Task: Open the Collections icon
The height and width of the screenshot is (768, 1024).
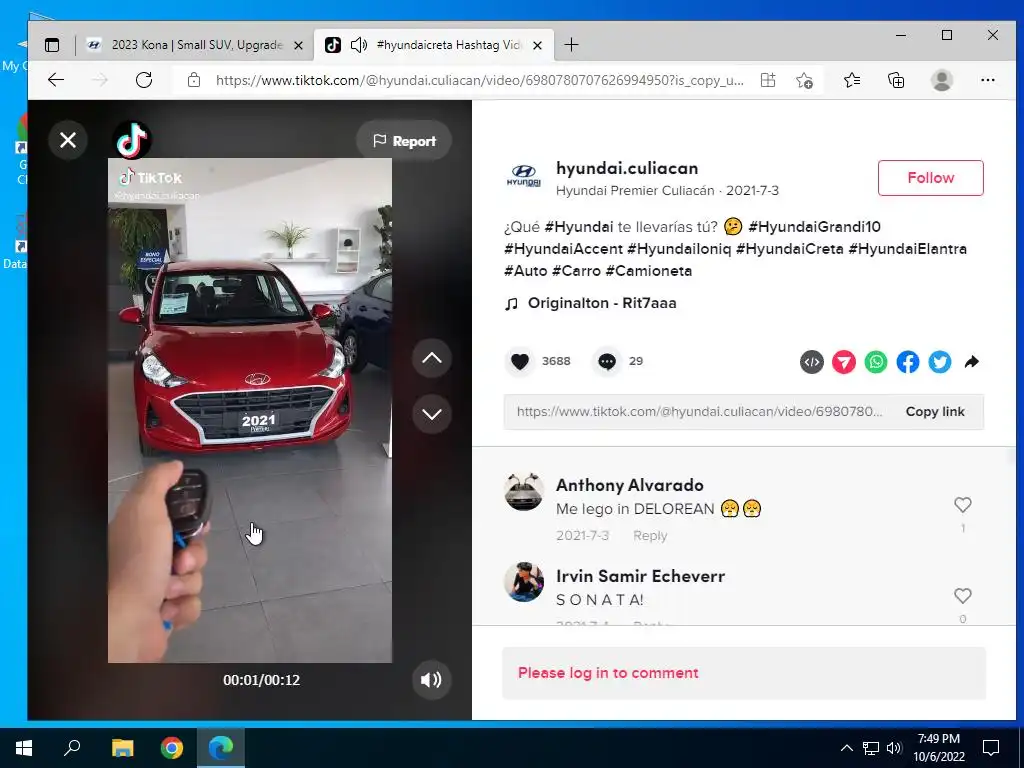Action: 896,80
